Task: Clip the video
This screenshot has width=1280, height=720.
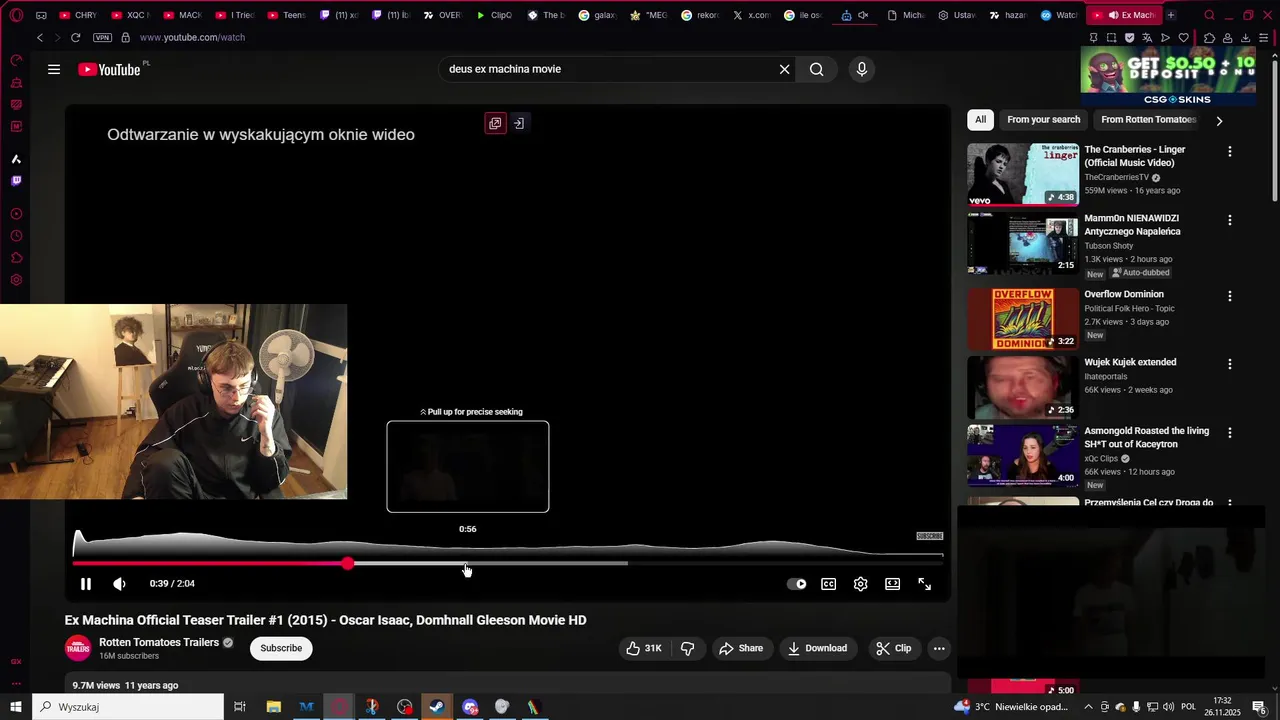Action: tap(894, 648)
